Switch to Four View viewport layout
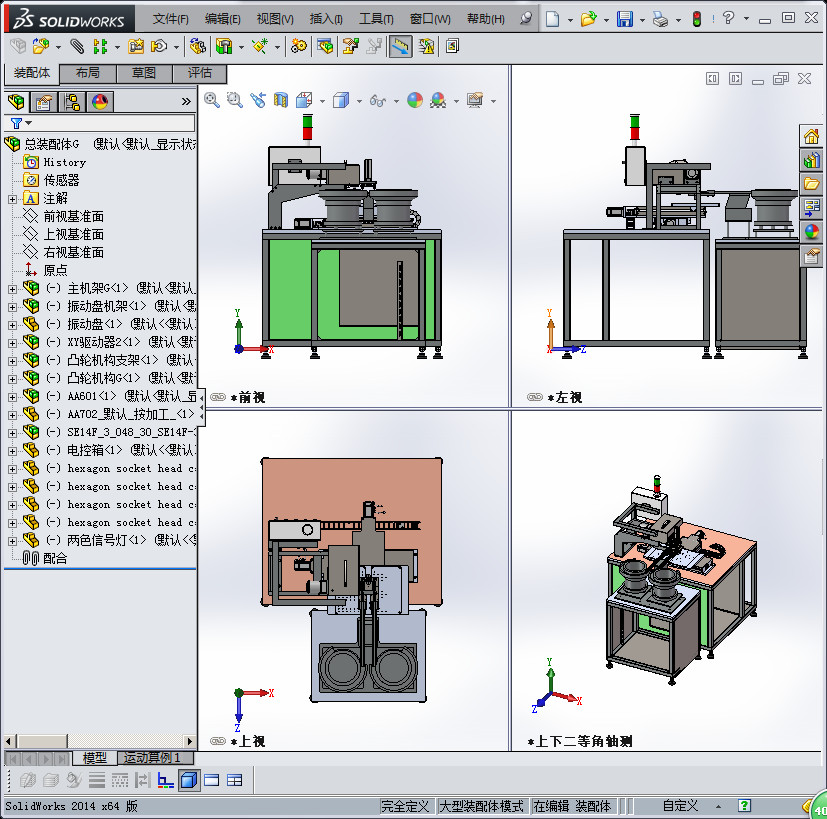This screenshot has width=827, height=819. [234, 780]
